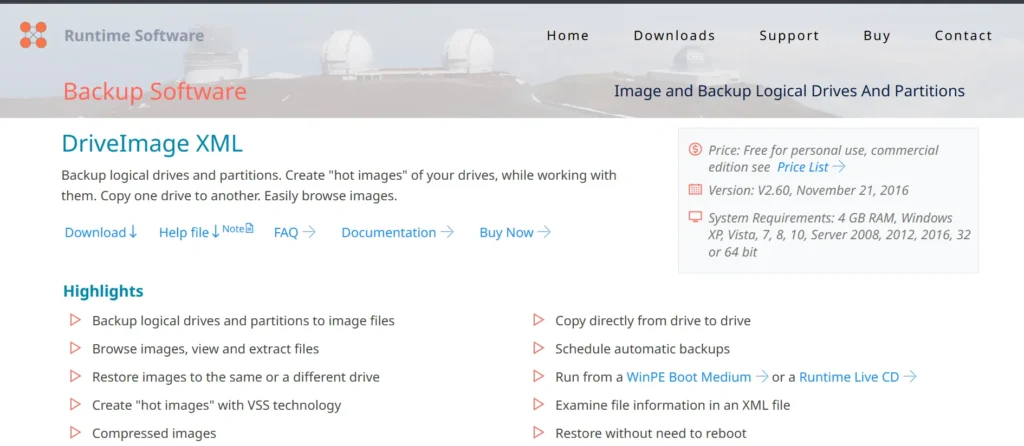Open the Home menu item
Screen dimensions: 1024x446
(x=567, y=35)
